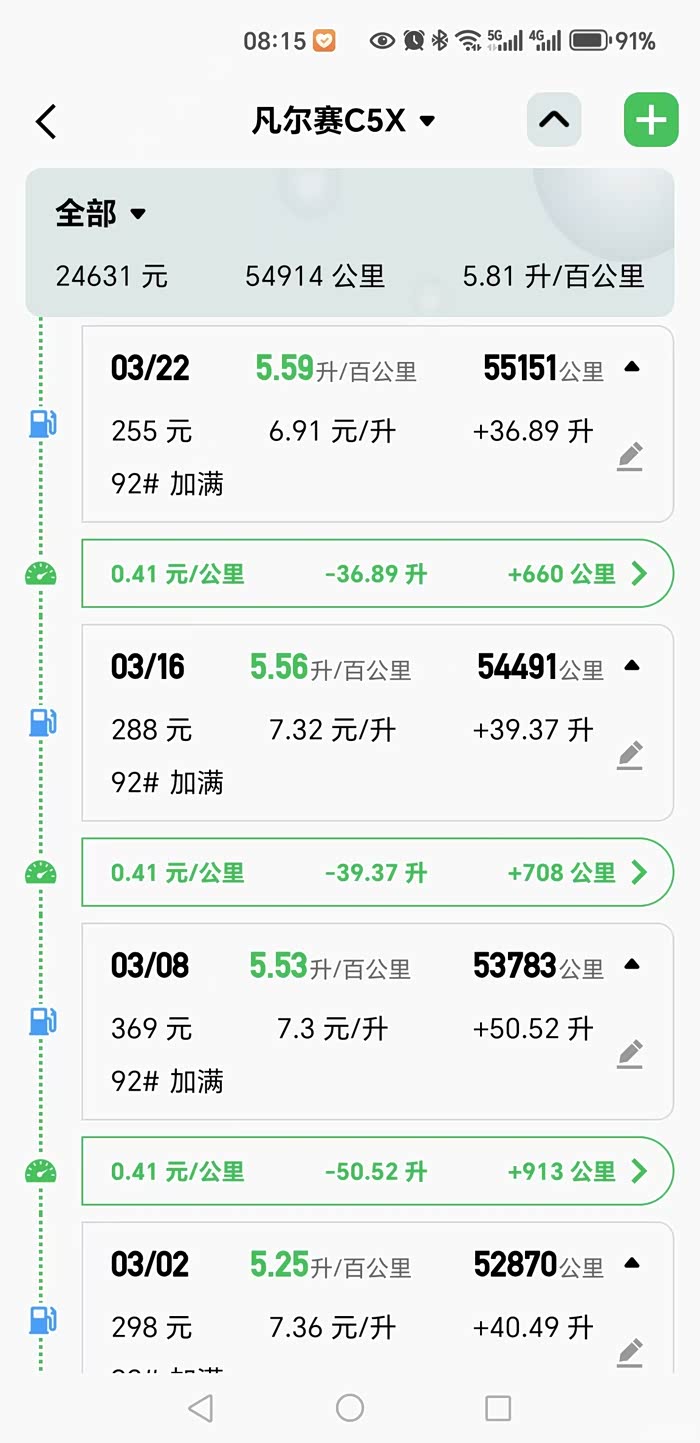Collapse the 03/16 record using its triangle
This screenshot has height=1443, width=700.
point(631,666)
